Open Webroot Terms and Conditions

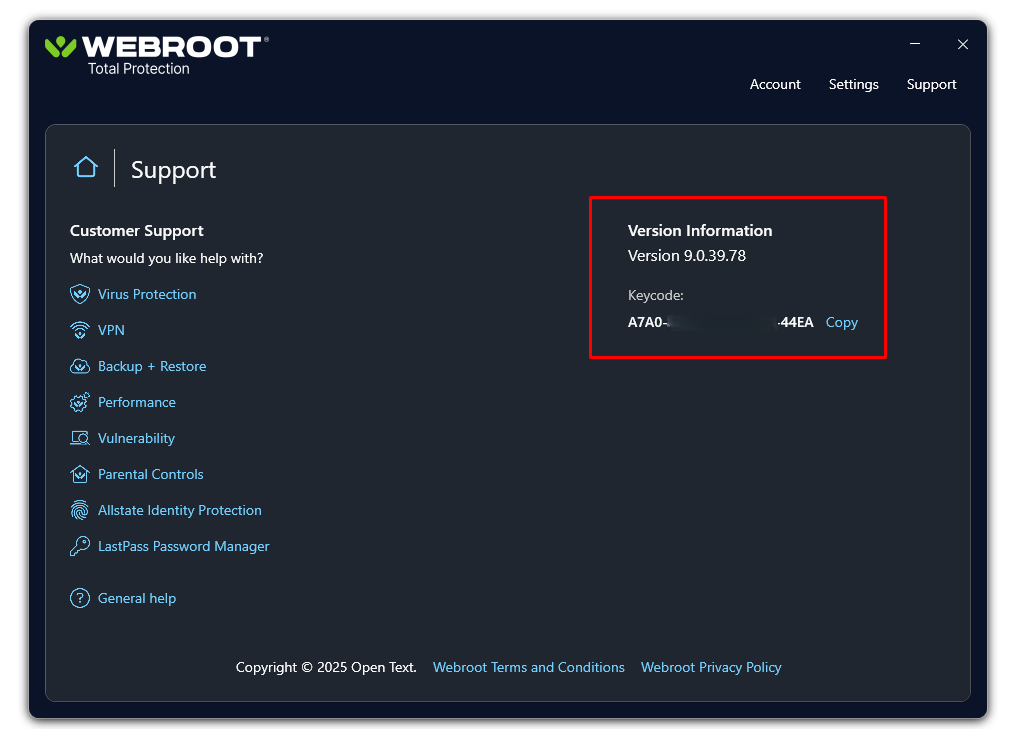[528, 667]
